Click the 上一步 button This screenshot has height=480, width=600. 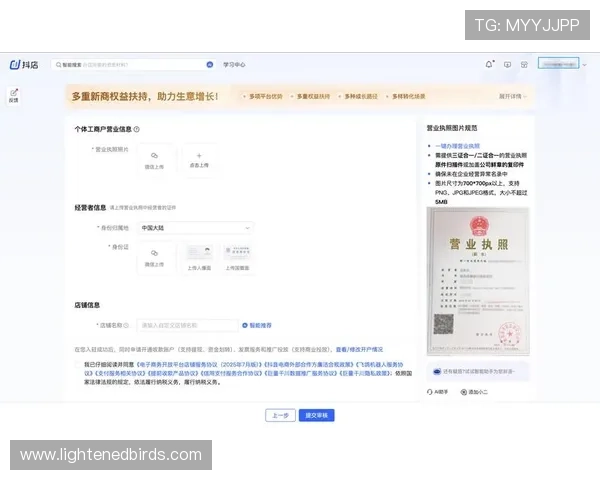(x=280, y=415)
